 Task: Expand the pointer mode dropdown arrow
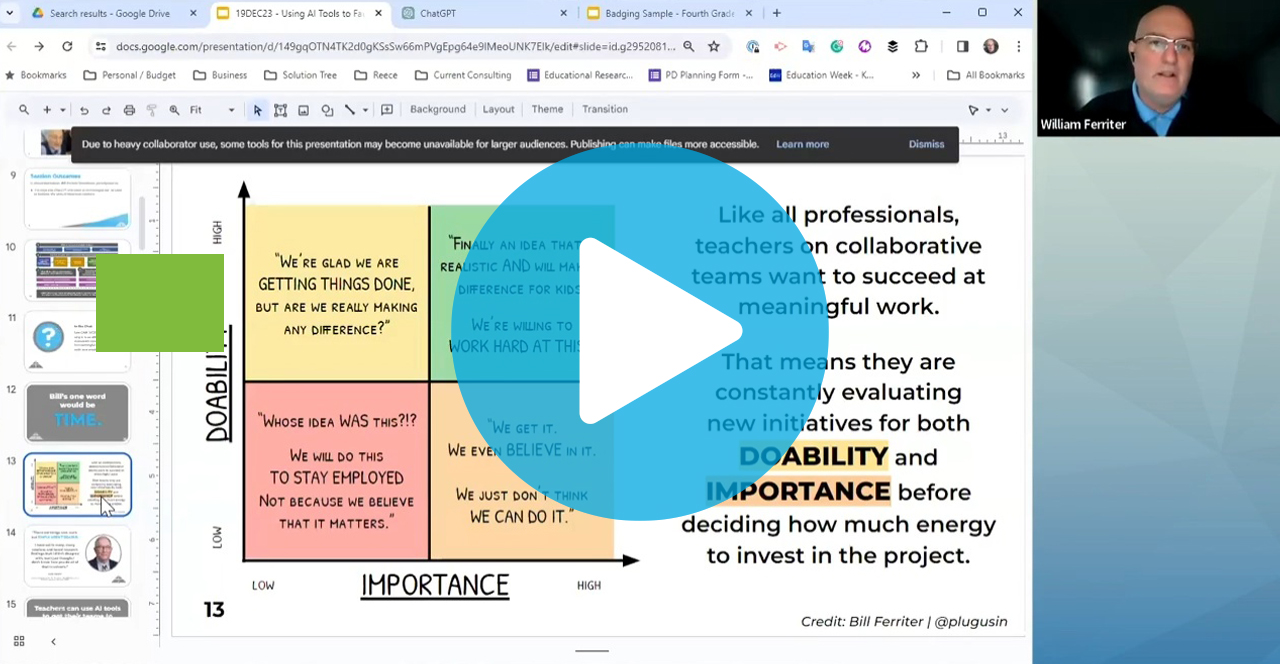pyautogui.click(x=989, y=110)
